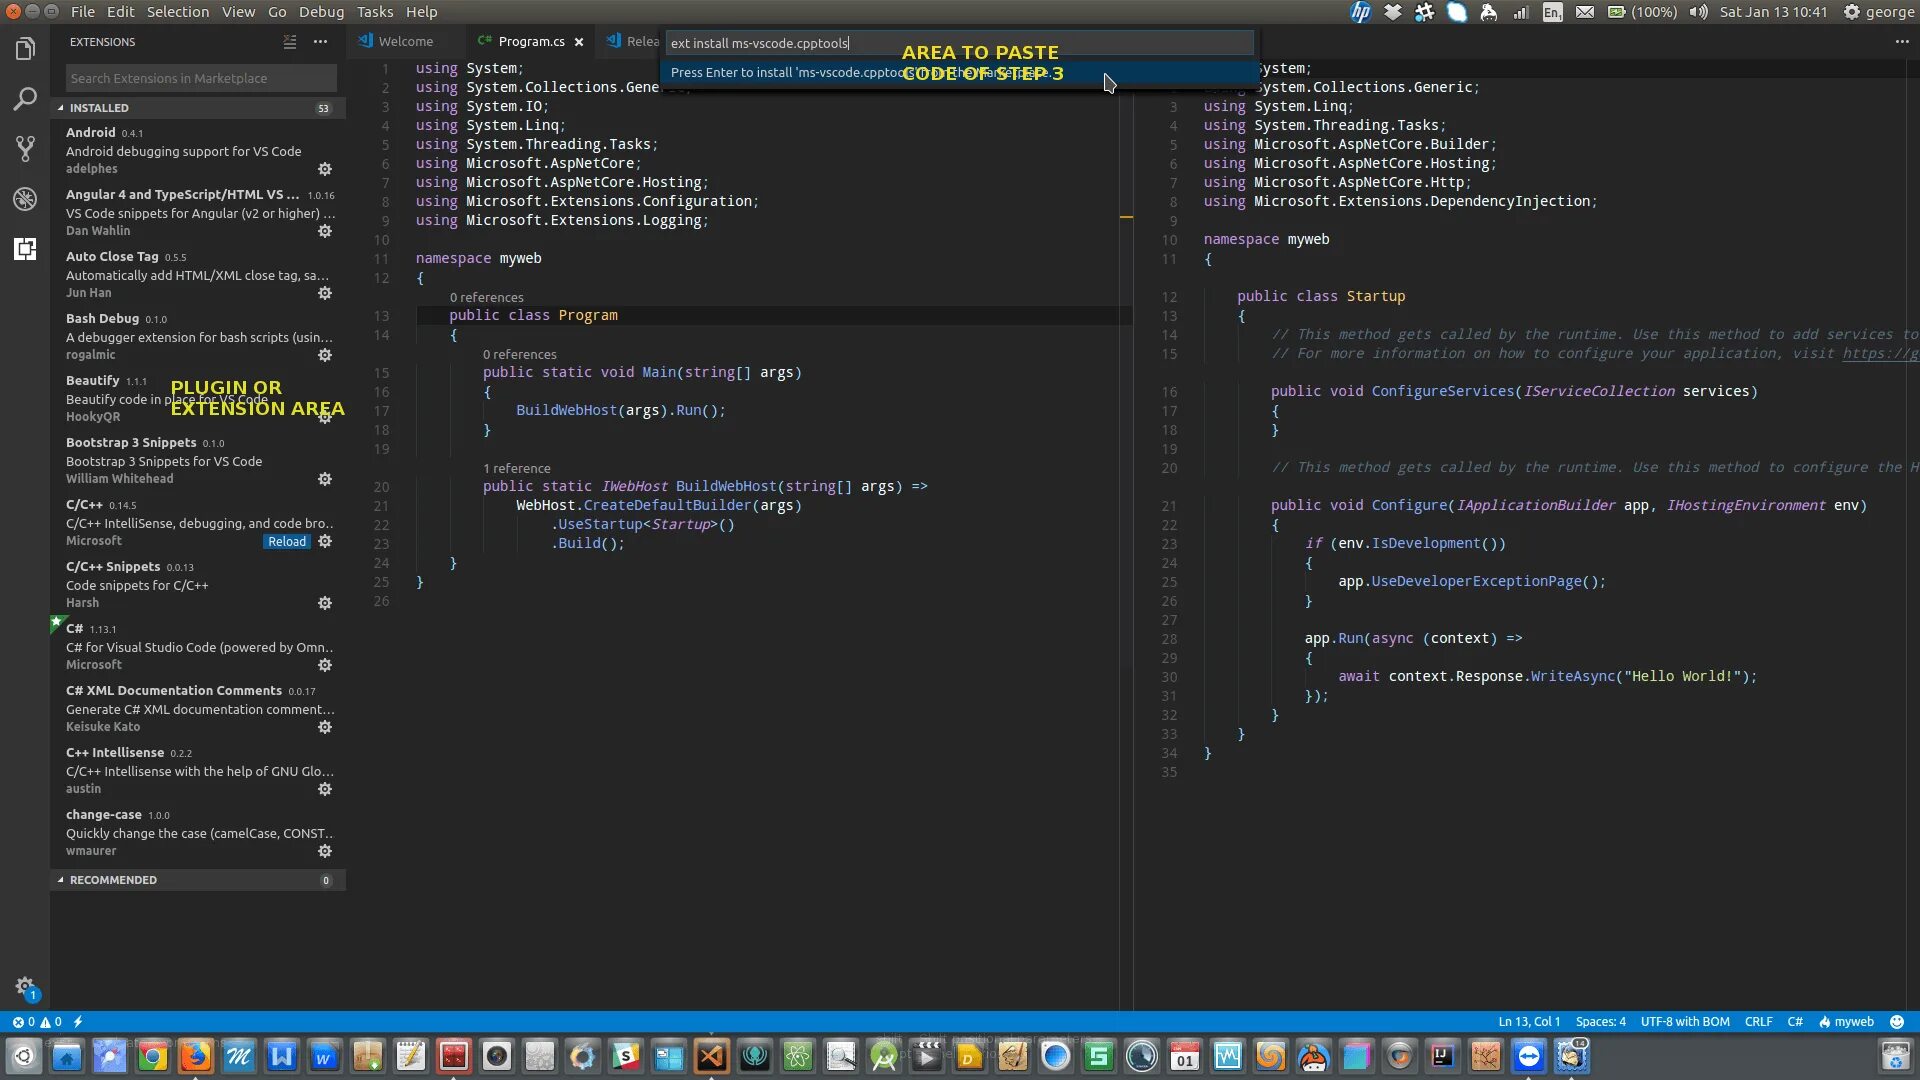Open the Explorer view in activity bar
The image size is (1920, 1080).
click(25, 49)
